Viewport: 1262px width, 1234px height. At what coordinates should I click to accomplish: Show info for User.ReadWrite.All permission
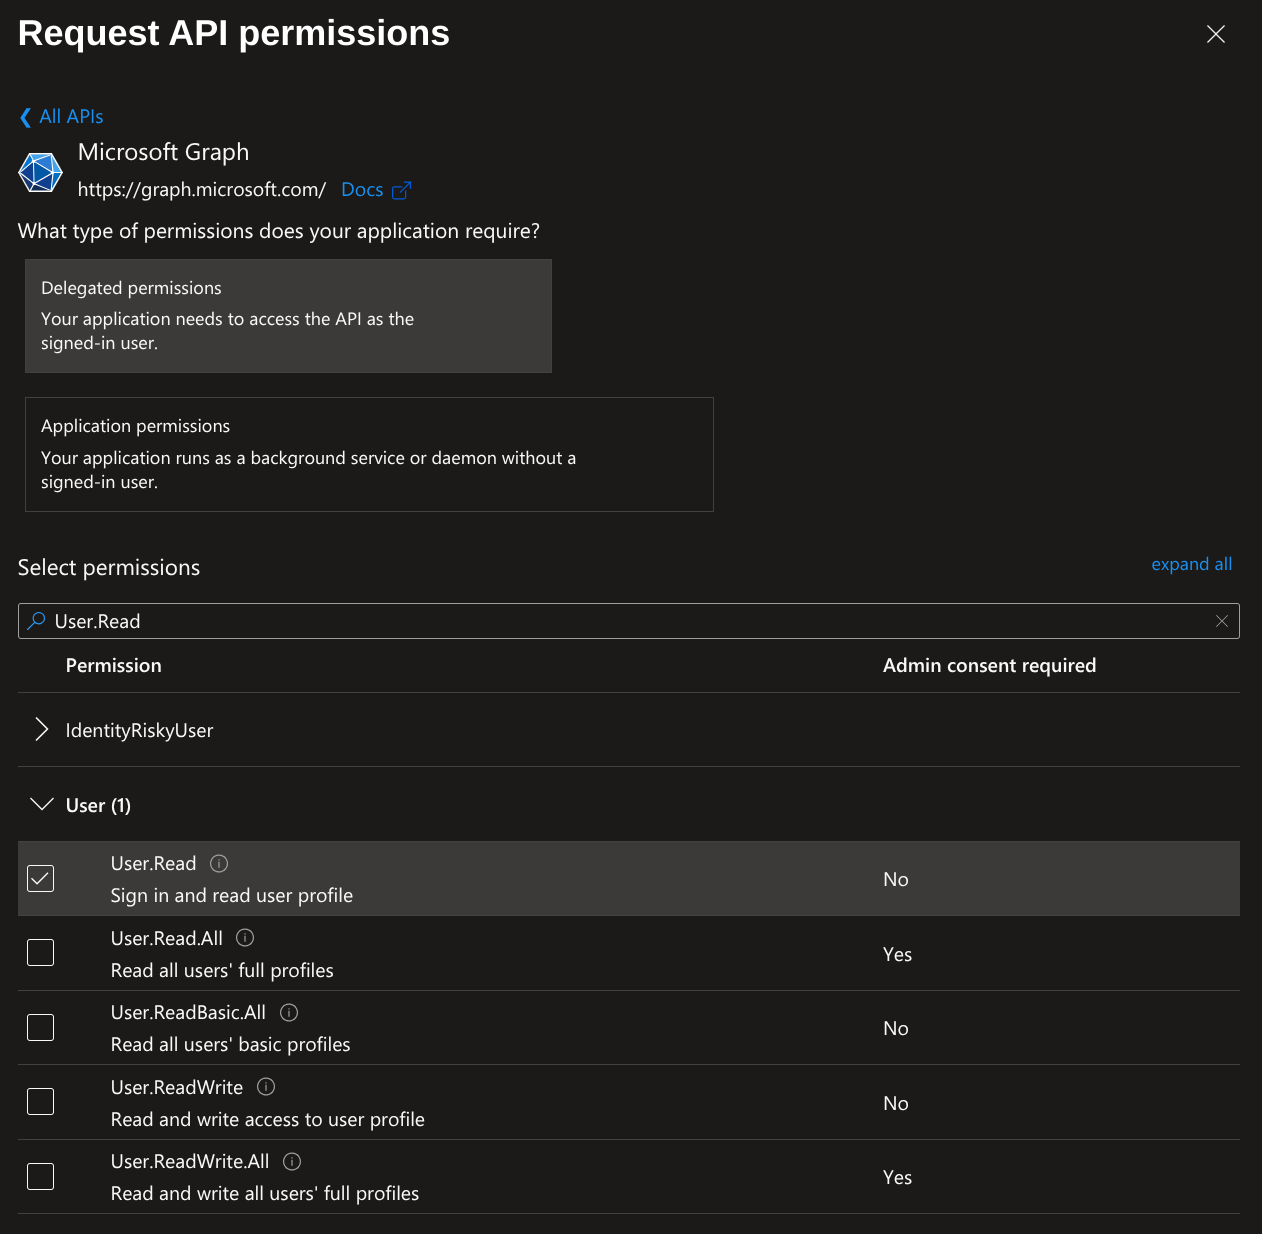pos(292,1161)
